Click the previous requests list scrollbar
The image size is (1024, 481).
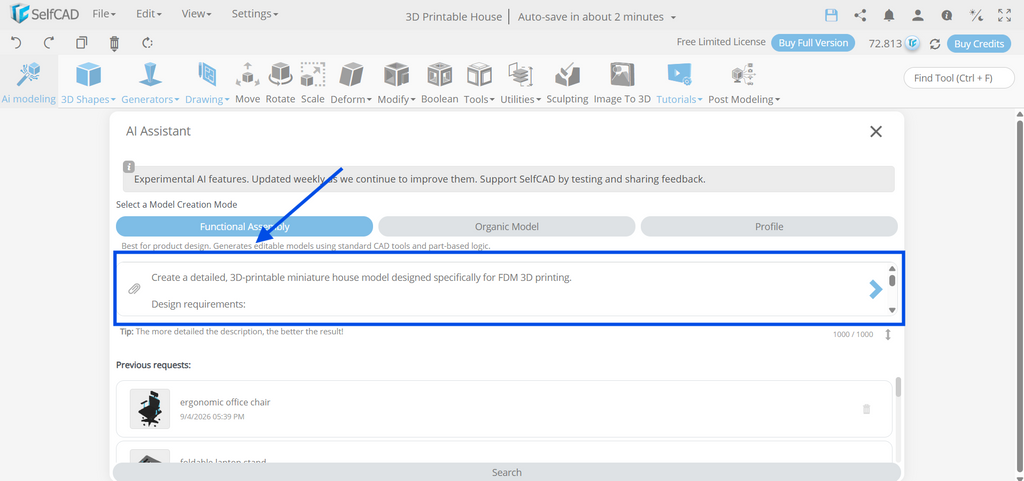898,386
